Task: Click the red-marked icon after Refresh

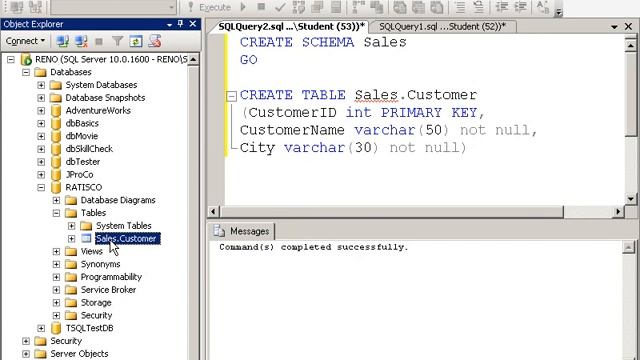Action: click(x=155, y=41)
